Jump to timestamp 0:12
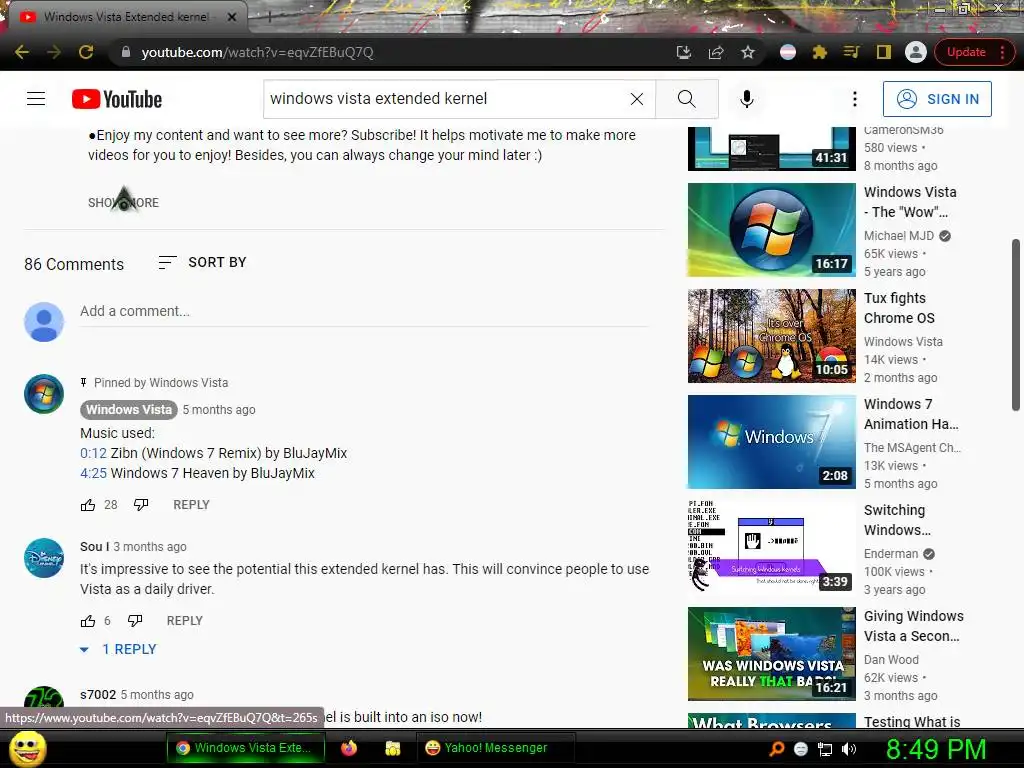This screenshot has height=768, width=1024. click(93, 453)
